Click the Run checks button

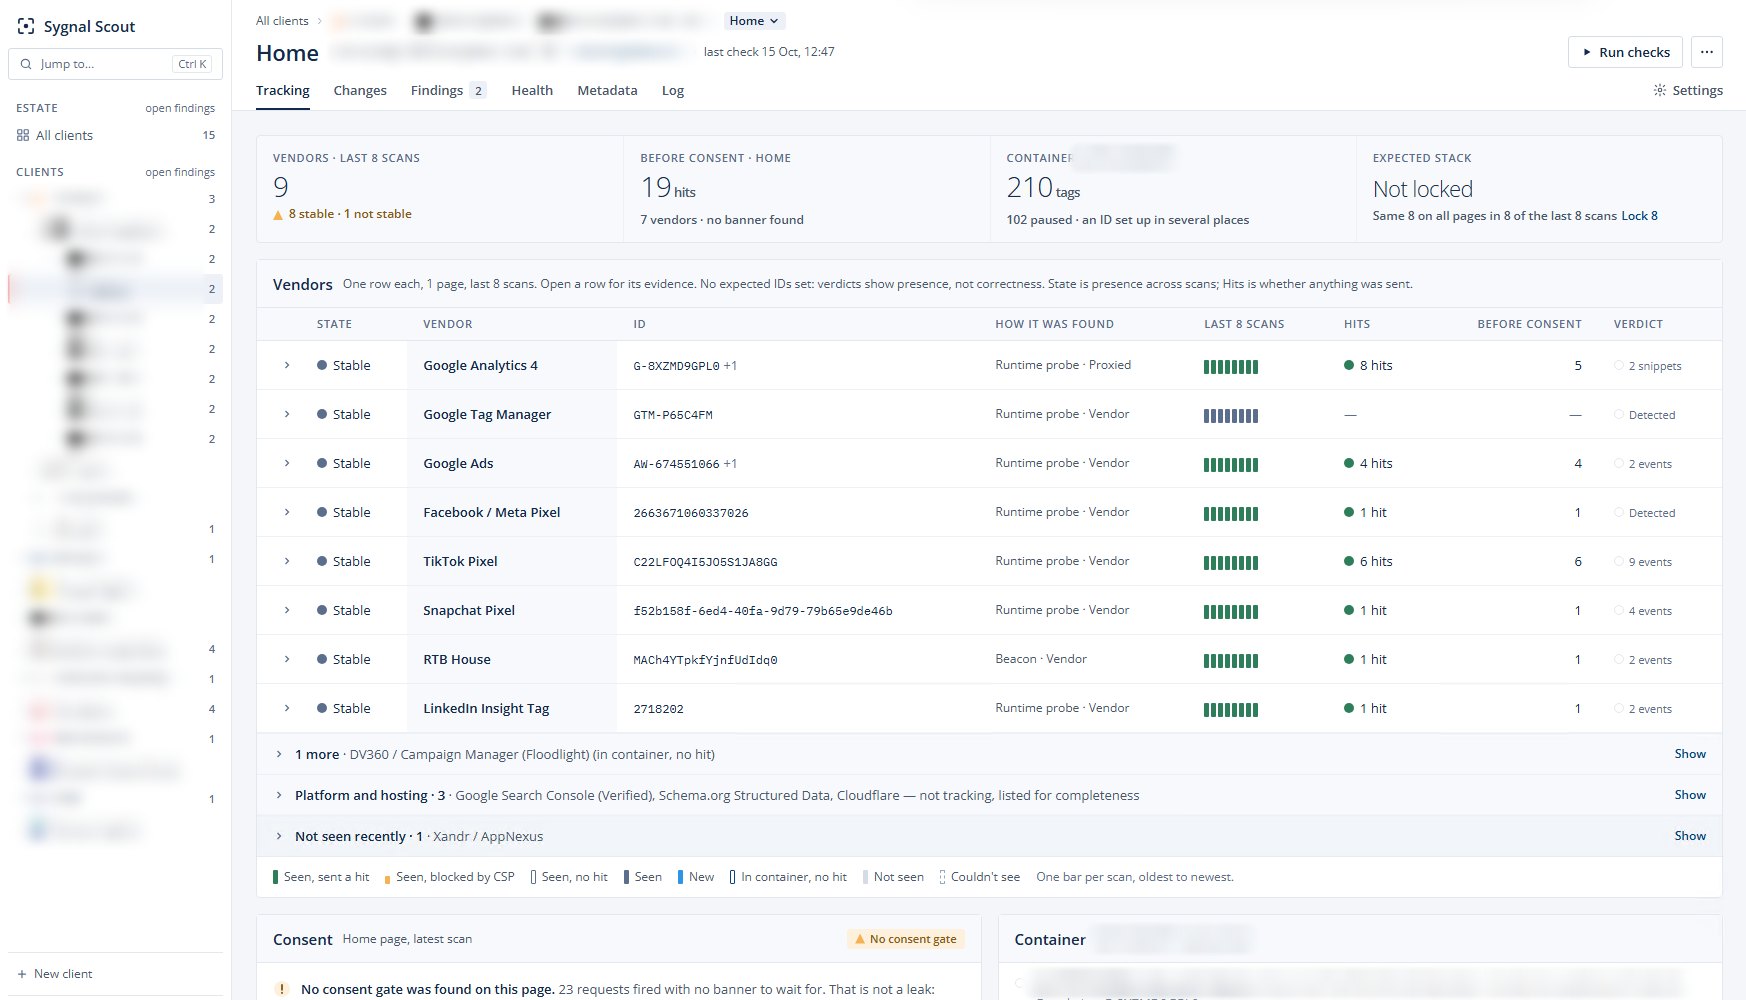1626,52
